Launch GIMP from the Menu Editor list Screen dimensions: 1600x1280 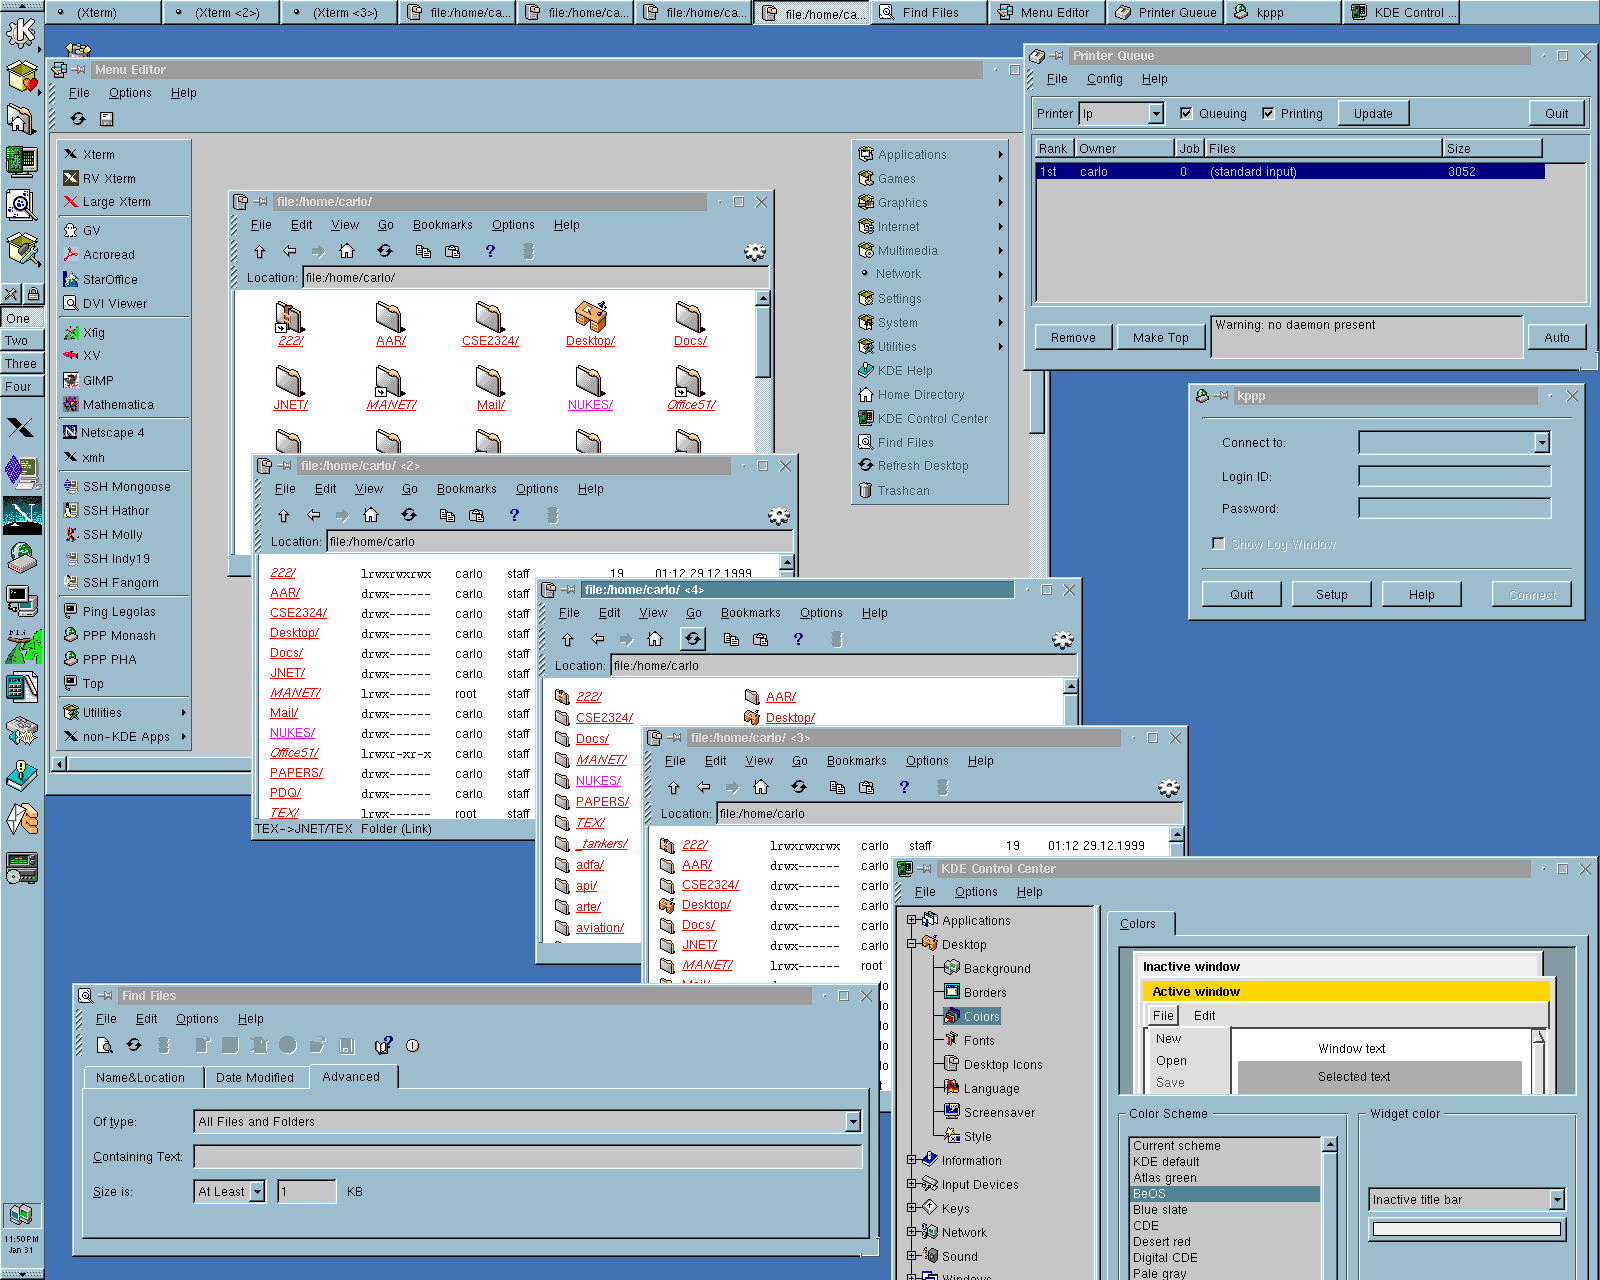coord(98,380)
